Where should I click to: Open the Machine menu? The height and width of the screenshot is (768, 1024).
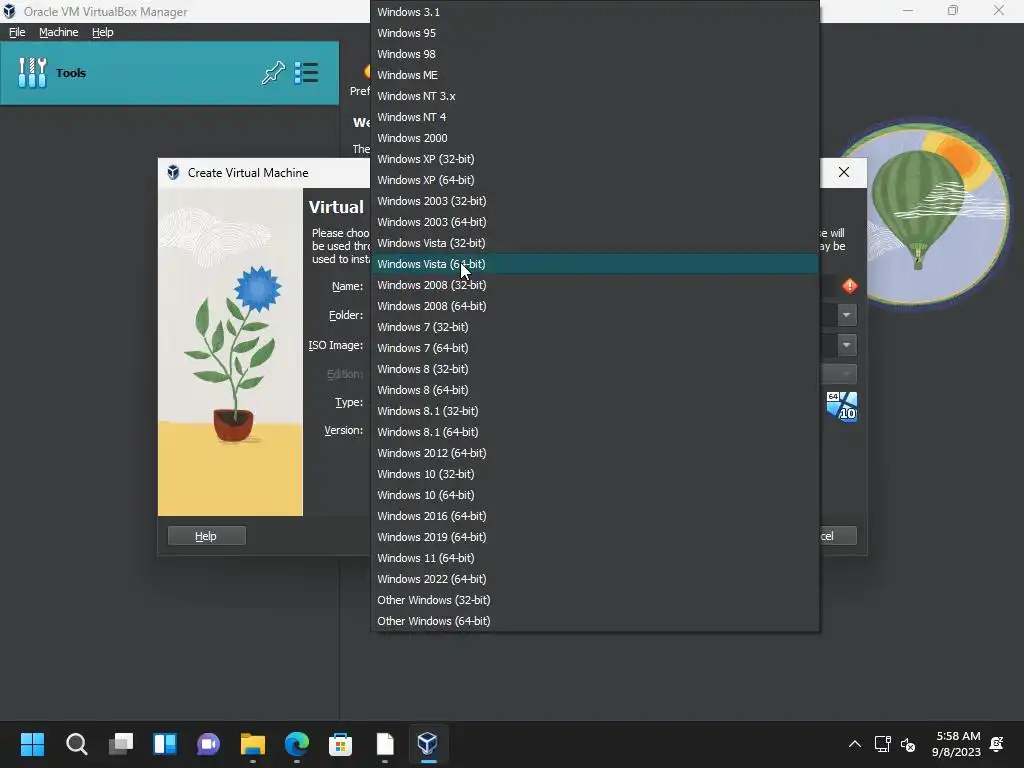point(59,32)
